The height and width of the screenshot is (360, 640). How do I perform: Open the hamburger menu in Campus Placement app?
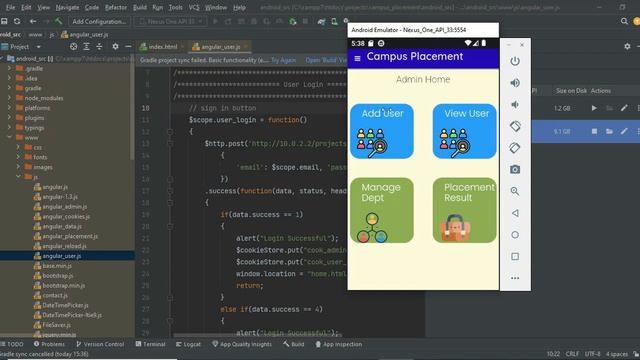pos(357,58)
